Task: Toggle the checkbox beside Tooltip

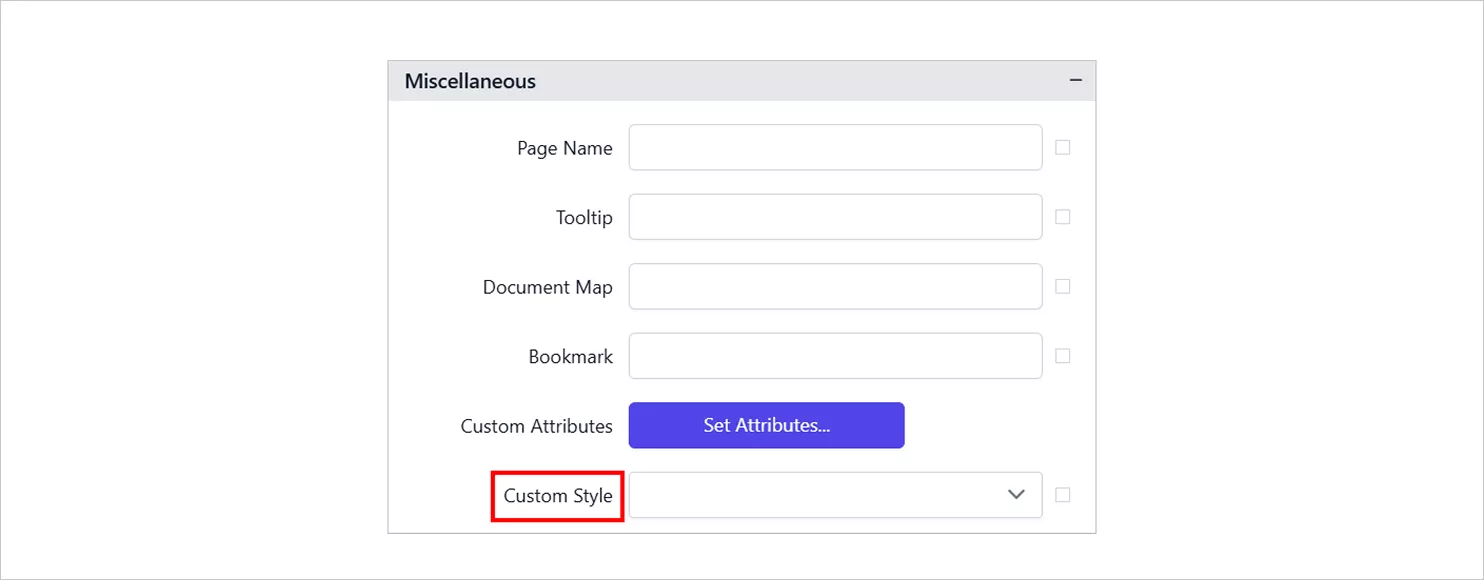Action: pos(1063,217)
